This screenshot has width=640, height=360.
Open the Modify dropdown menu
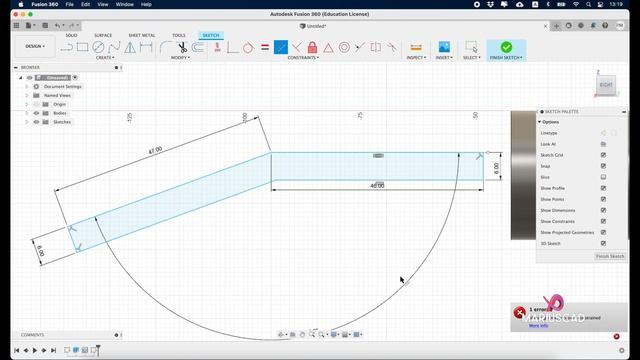tap(180, 58)
